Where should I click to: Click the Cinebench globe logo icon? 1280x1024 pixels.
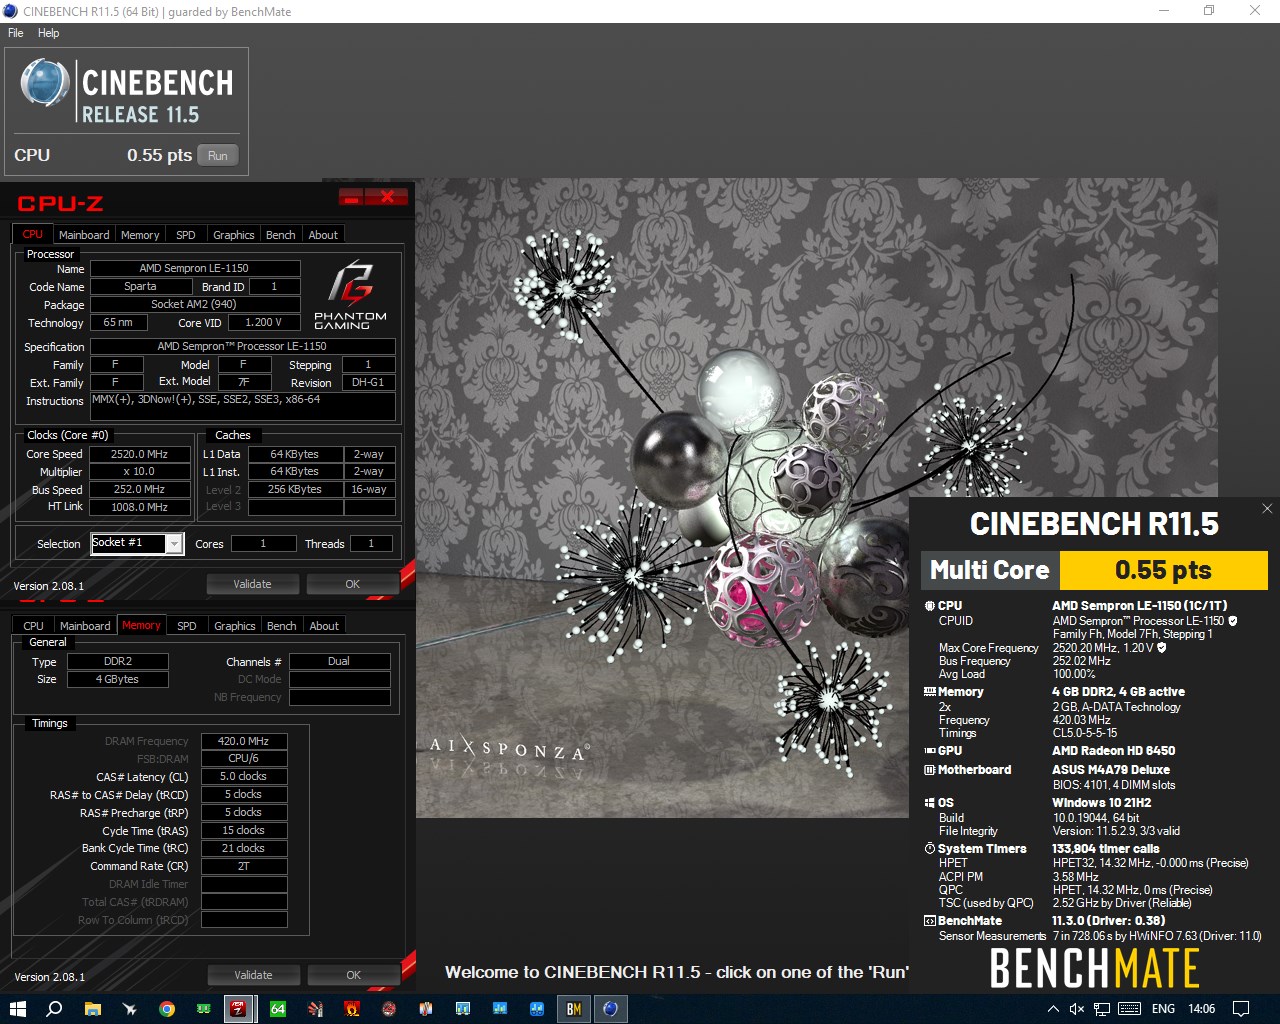pos(45,83)
